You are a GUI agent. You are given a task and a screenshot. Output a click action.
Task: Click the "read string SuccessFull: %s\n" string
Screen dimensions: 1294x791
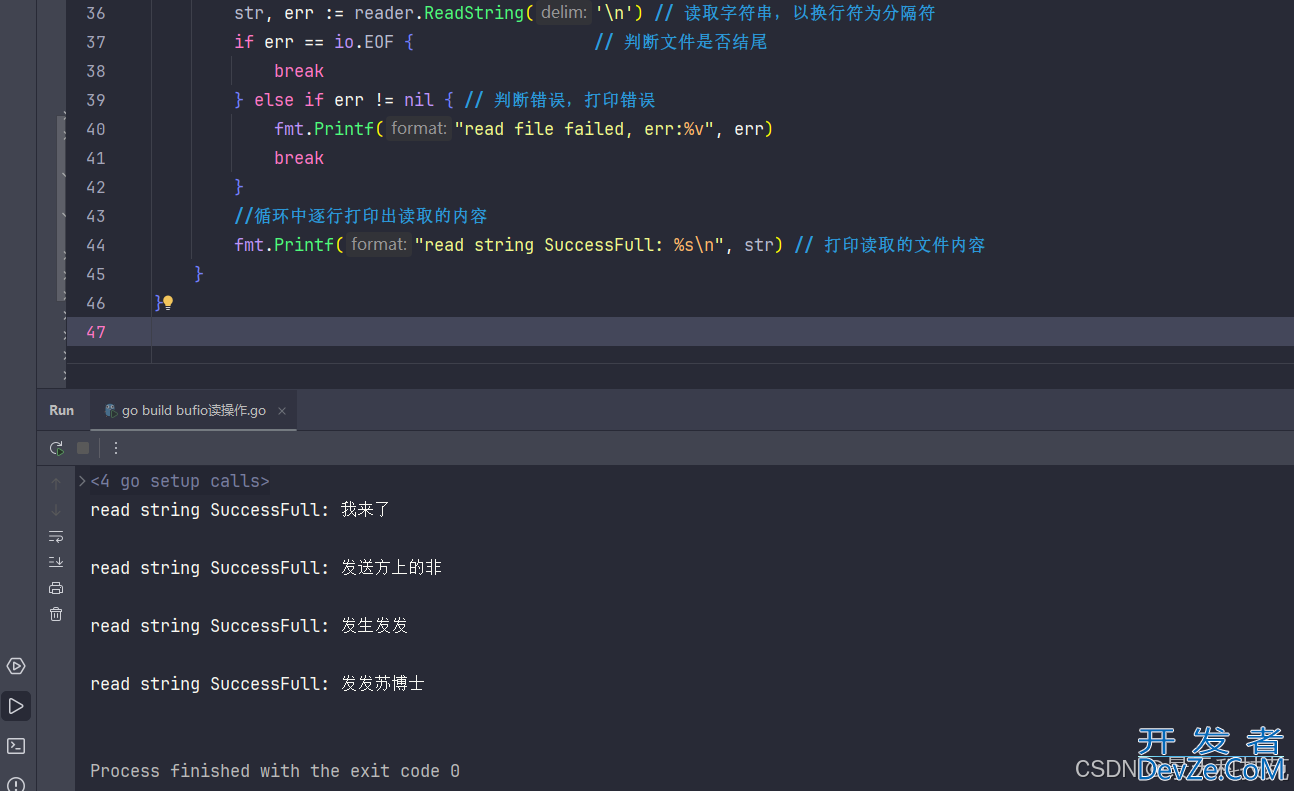coord(569,245)
